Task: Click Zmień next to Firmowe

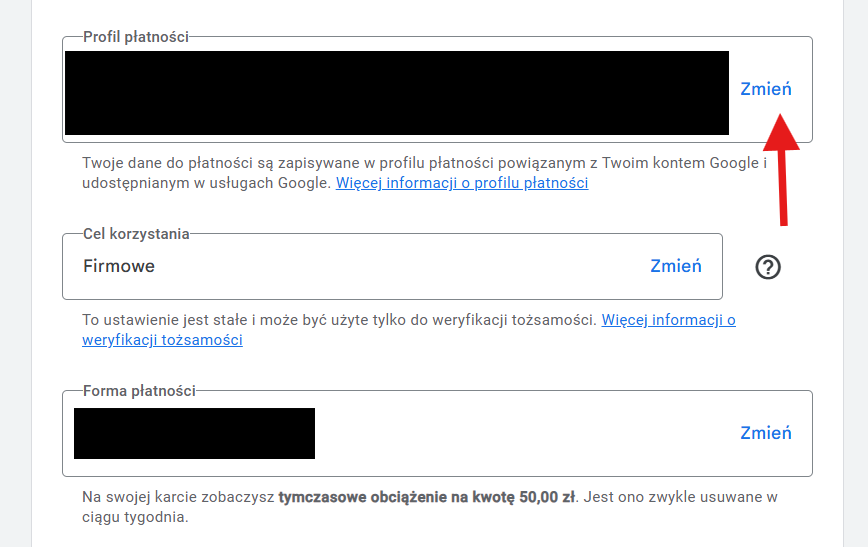Action: tap(676, 266)
